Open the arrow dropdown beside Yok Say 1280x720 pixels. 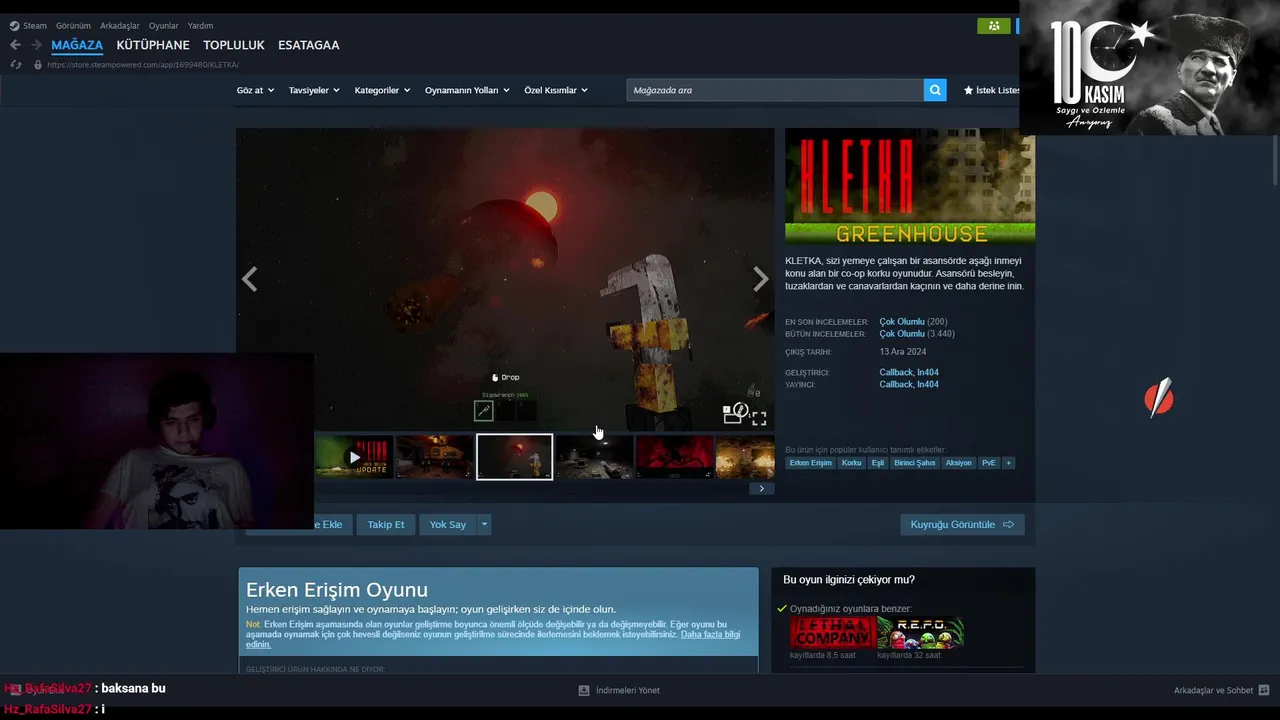pos(484,524)
